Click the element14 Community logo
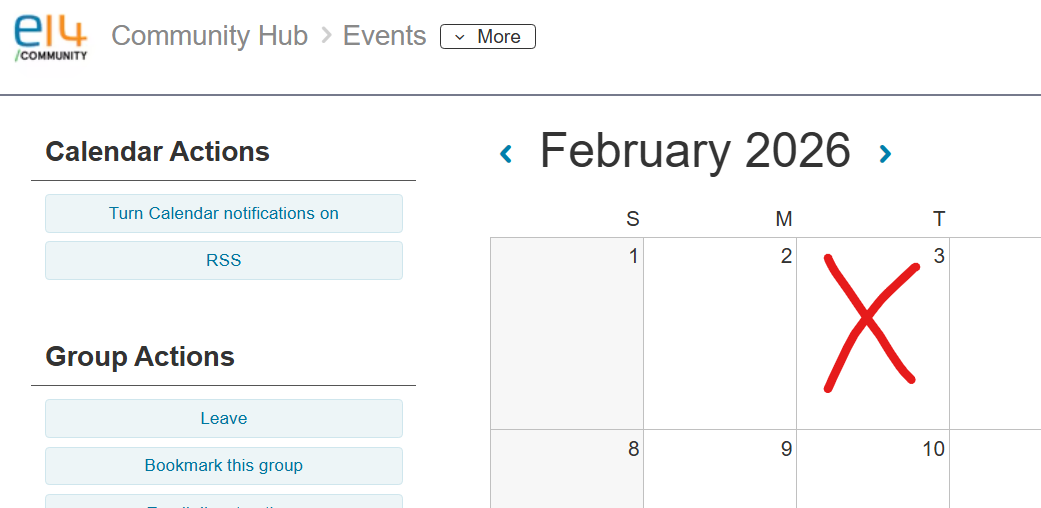Viewport: 1041px width, 508px height. 51,37
